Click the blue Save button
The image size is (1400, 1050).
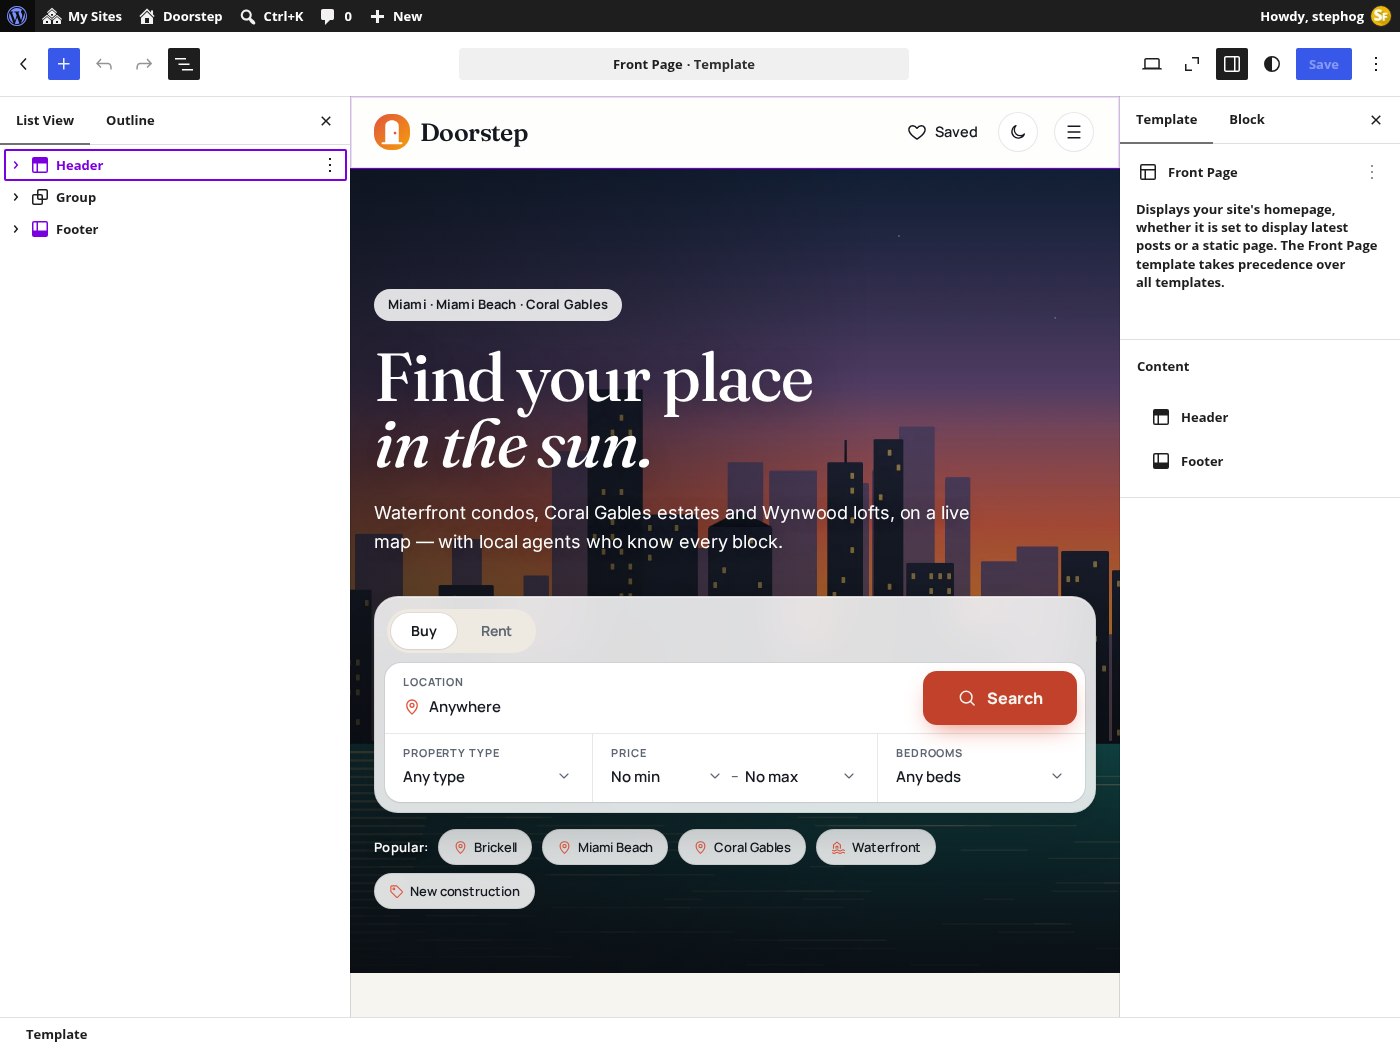[1324, 64]
